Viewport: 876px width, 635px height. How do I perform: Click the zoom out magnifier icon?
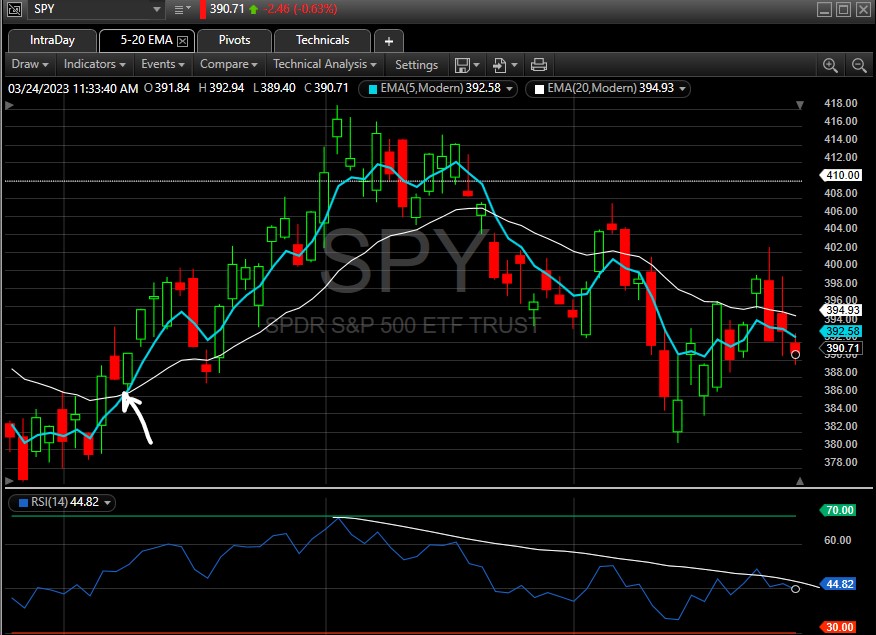tap(858, 65)
